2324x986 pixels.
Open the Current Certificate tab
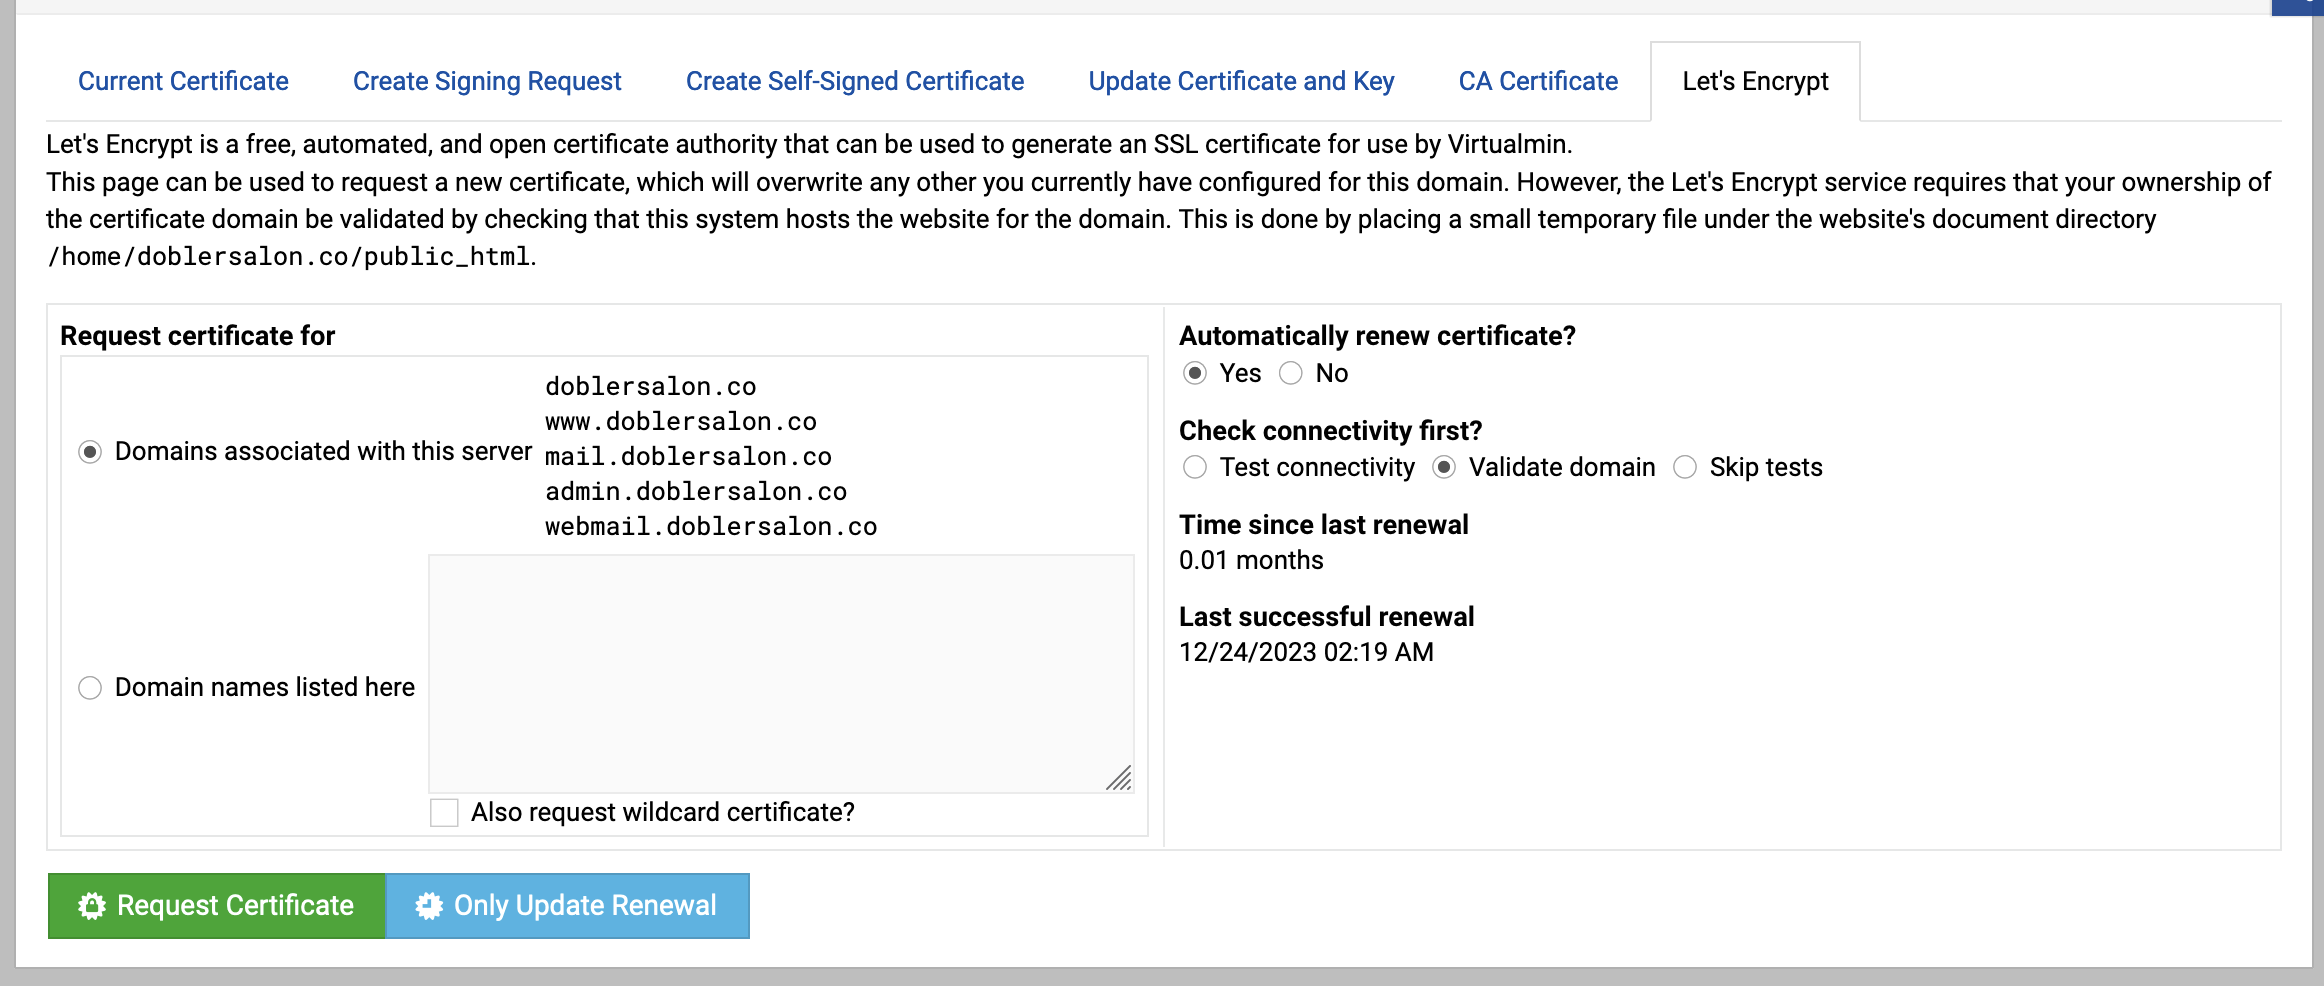(x=183, y=81)
